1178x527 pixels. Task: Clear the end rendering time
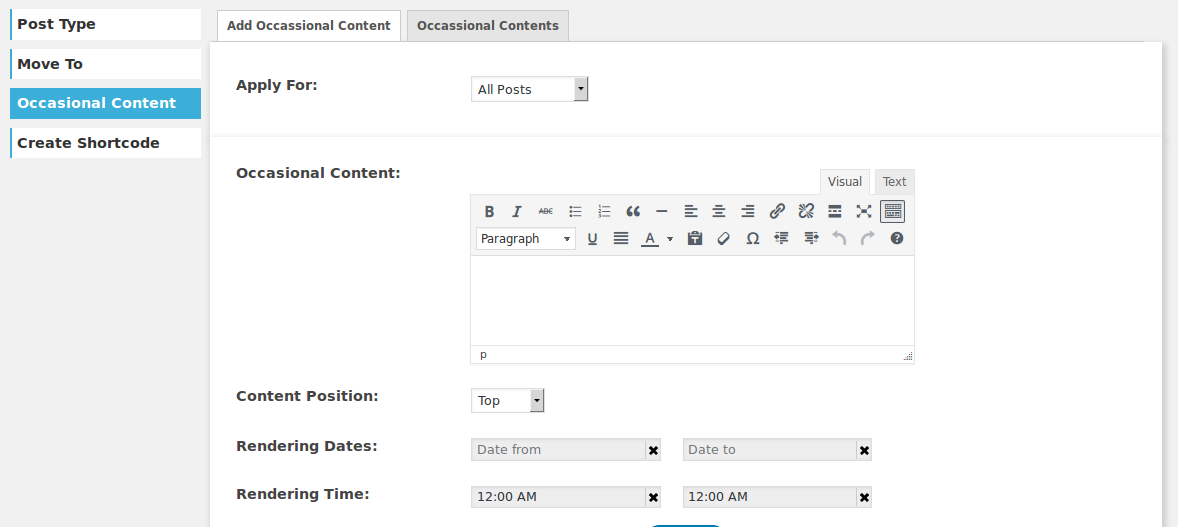[865, 498]
